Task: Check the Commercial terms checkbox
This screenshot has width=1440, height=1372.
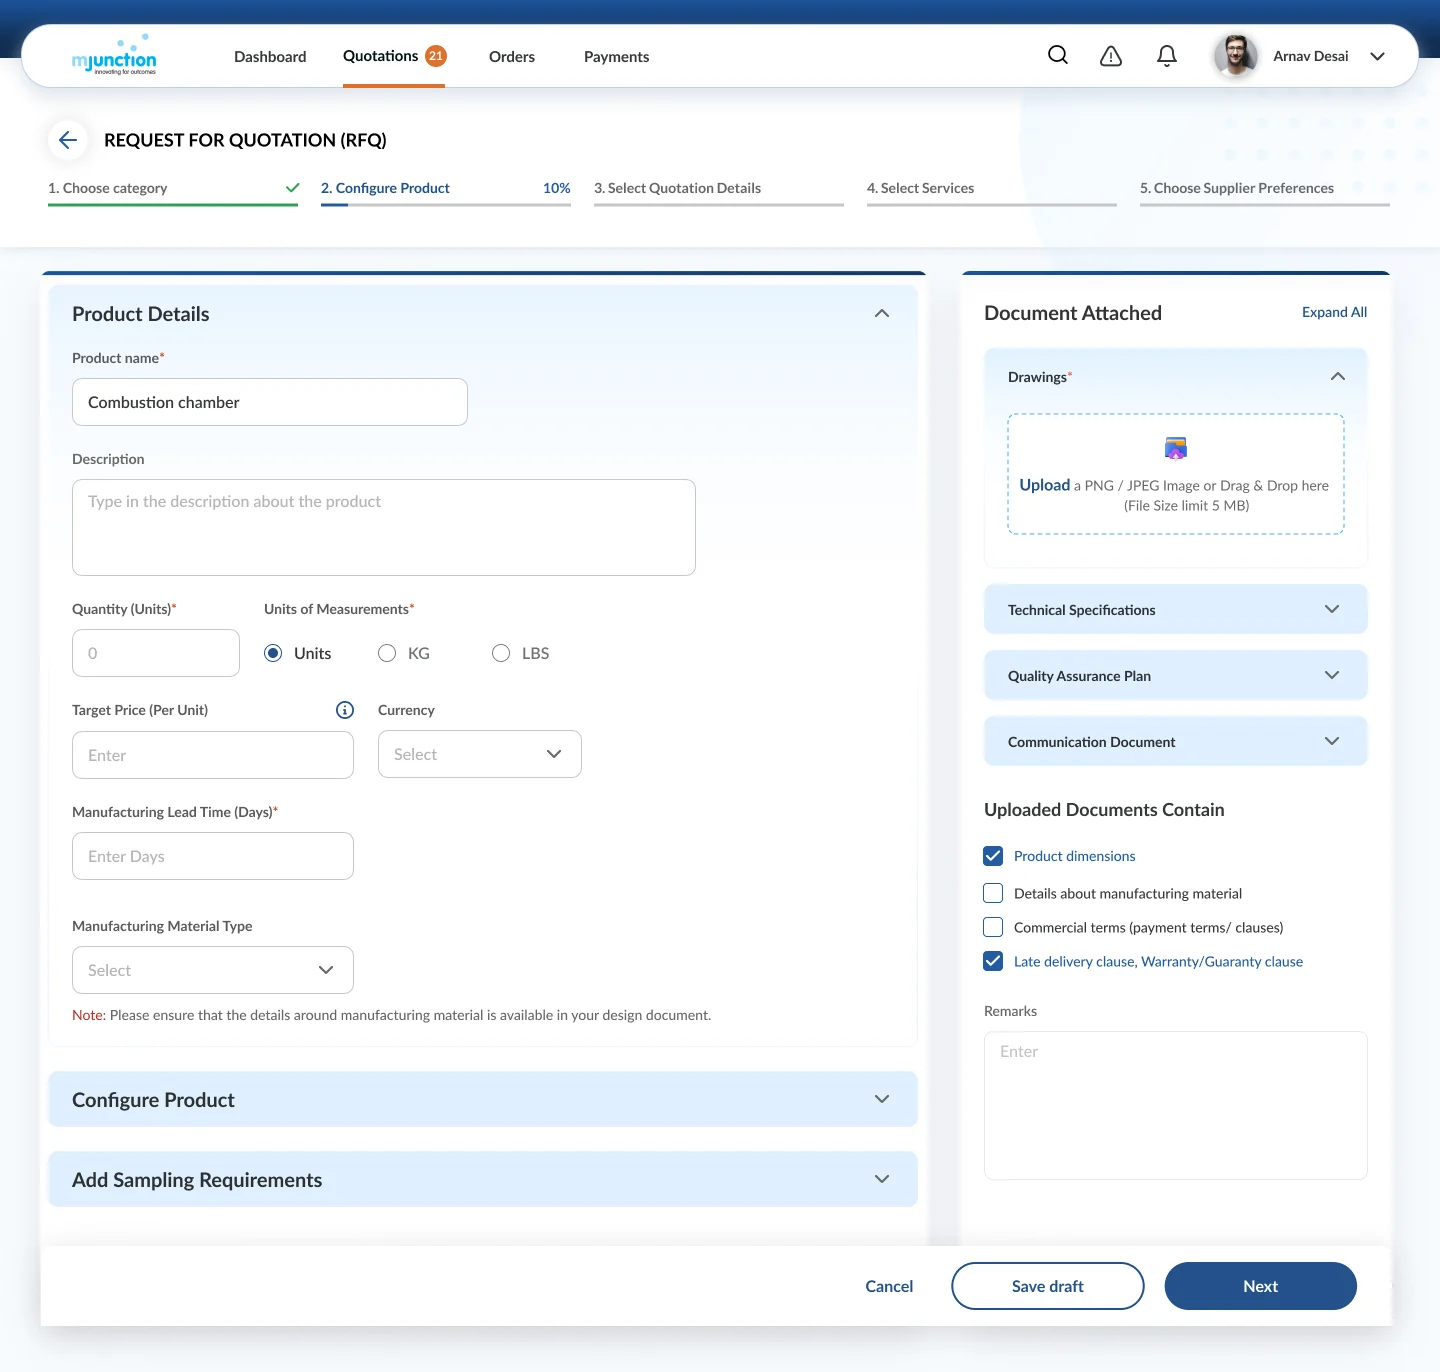Action: point(993,927)
